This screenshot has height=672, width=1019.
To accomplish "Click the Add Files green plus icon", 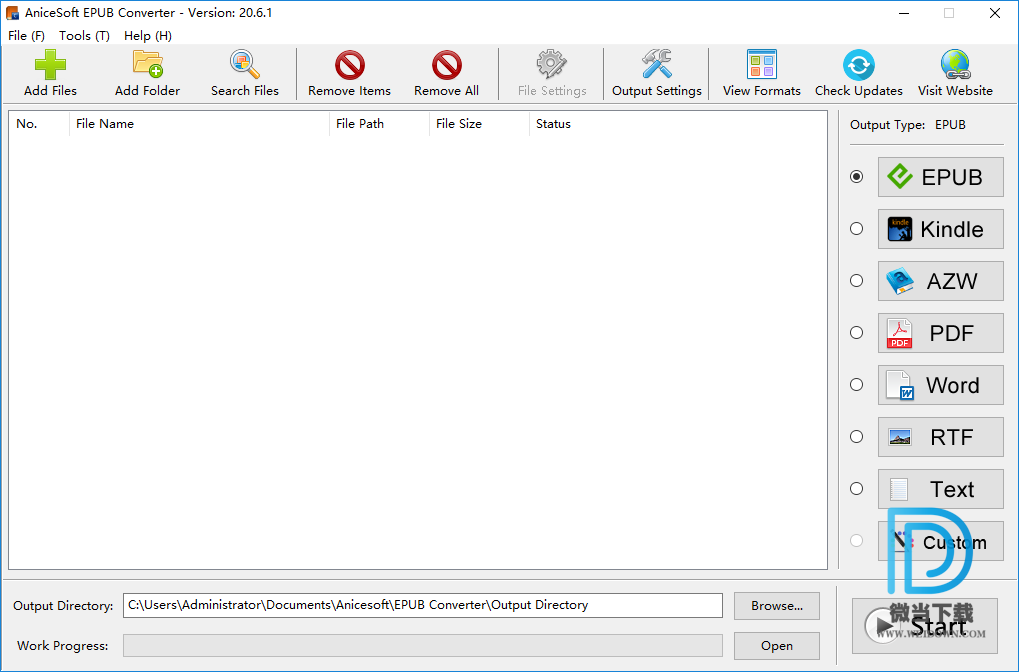I will click(50, 66).
